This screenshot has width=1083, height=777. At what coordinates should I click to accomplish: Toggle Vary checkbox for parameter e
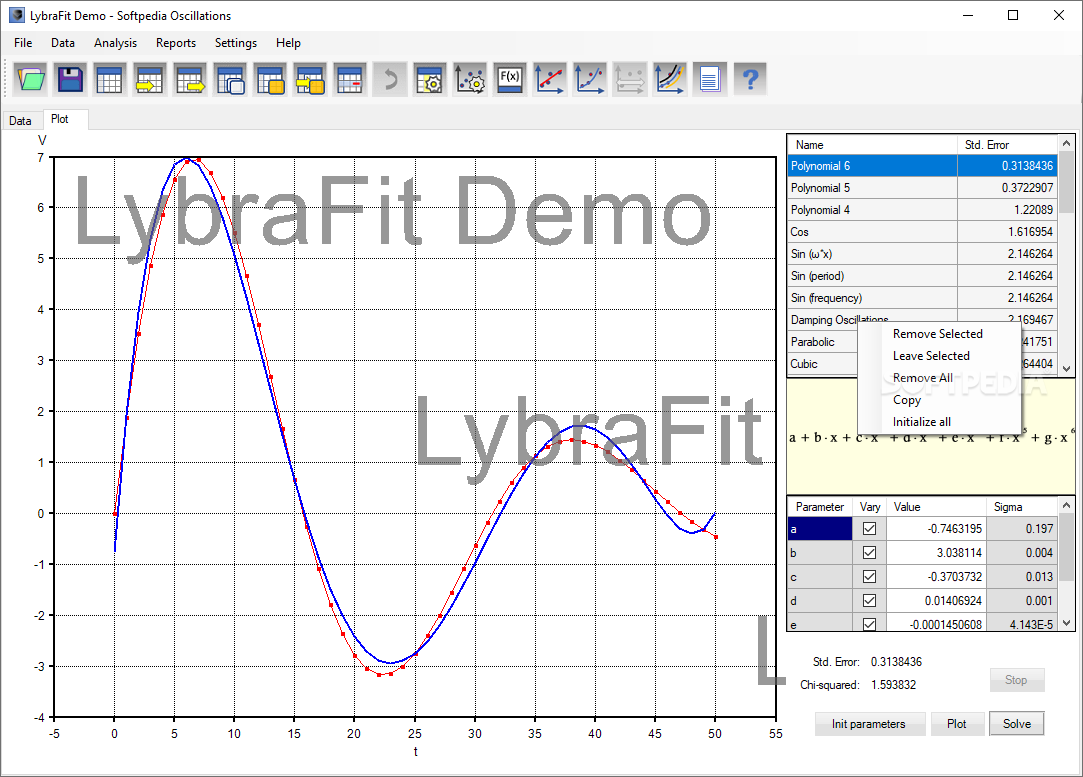pos(870,624)
